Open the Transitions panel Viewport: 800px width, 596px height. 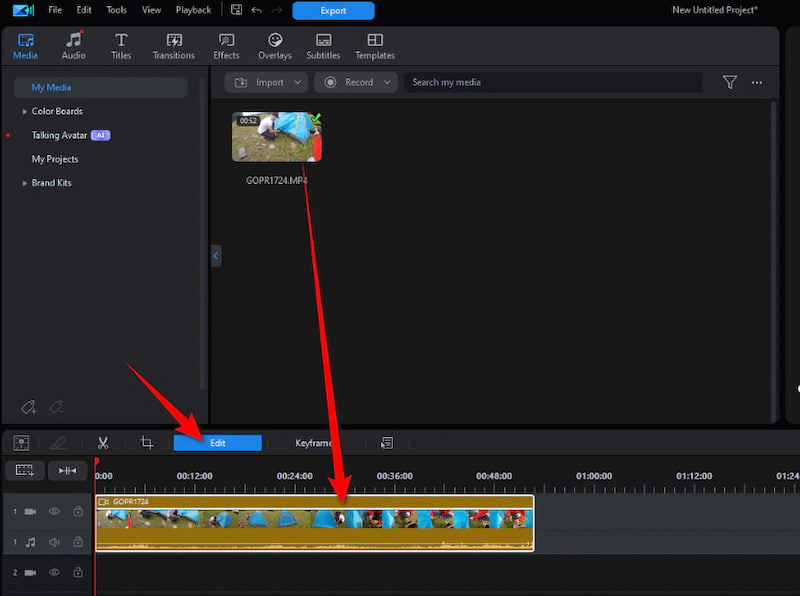[173, 45]
